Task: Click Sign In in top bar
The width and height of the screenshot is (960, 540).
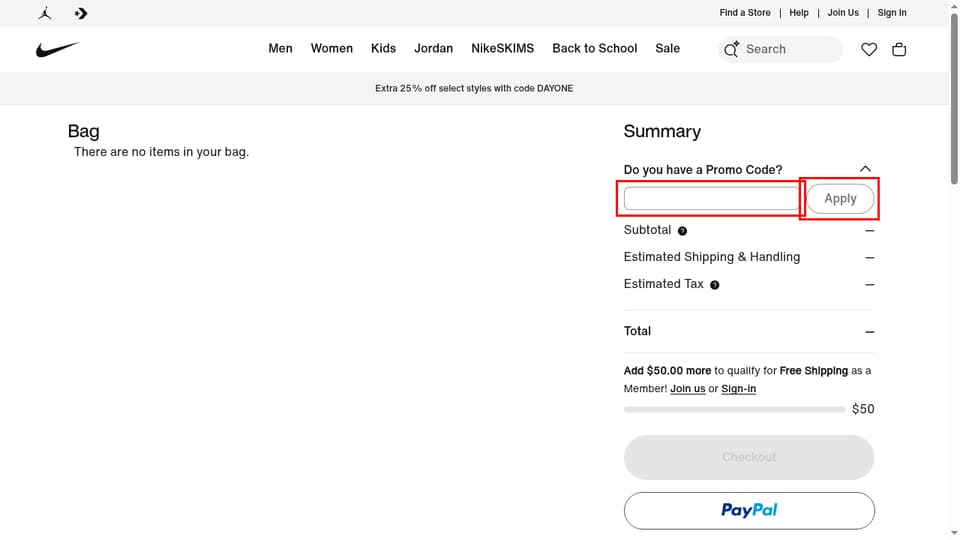Action: tap(892, 12)
